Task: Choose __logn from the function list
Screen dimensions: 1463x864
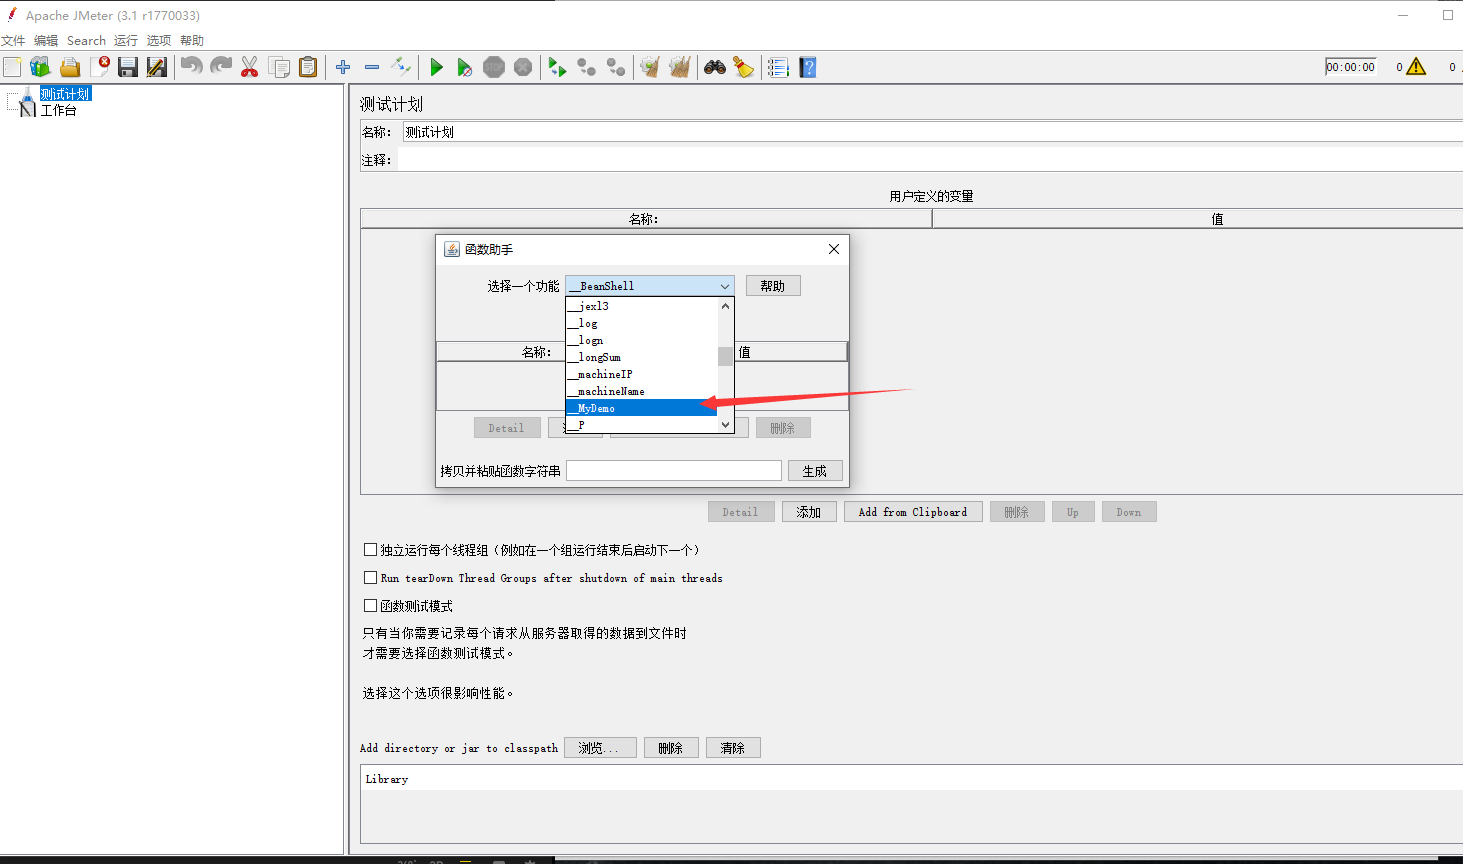Action: point(641,340)
